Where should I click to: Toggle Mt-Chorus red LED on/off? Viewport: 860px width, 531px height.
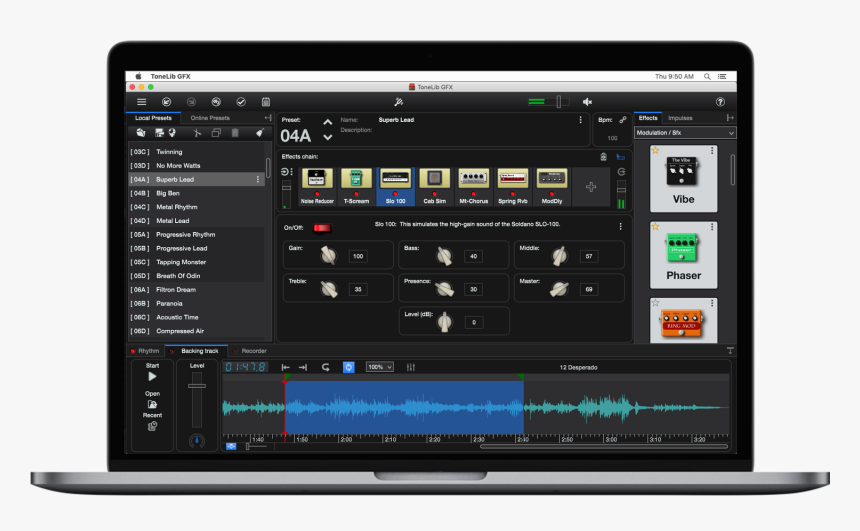pos(473,194)
